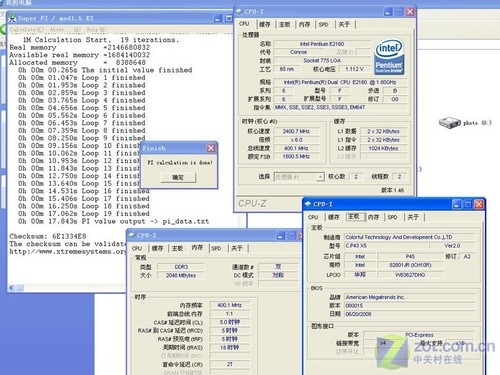Close the CPU-Z mainboard window

pyautogui.click(x=479, y=204)
